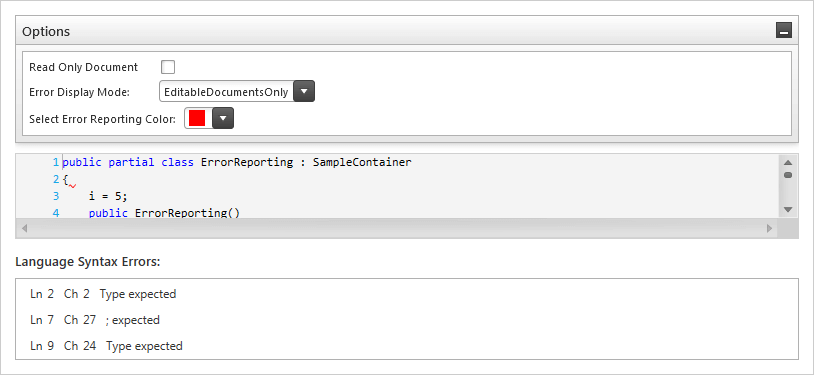Click the ErrorReporting class name in line 1

(247, 162)
